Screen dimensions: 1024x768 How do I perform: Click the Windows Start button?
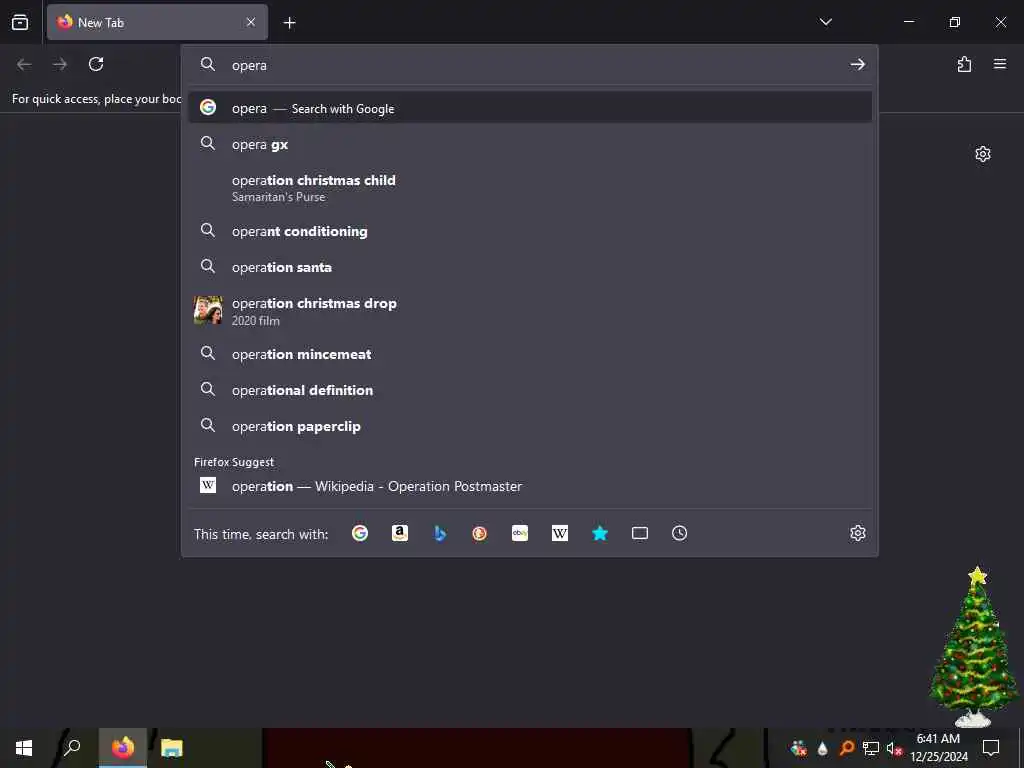pos(24,748)
